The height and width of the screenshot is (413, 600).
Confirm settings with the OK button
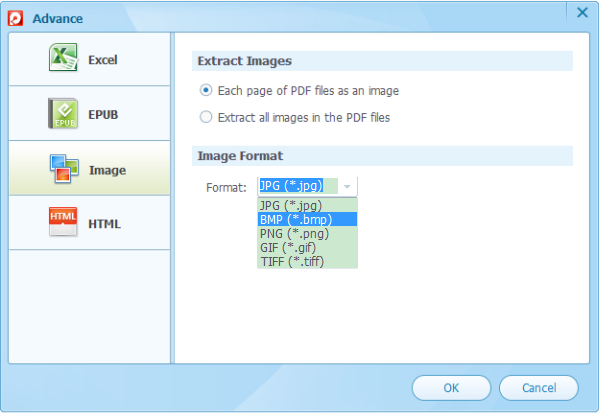pyautogui.click(x=451, y=388)
